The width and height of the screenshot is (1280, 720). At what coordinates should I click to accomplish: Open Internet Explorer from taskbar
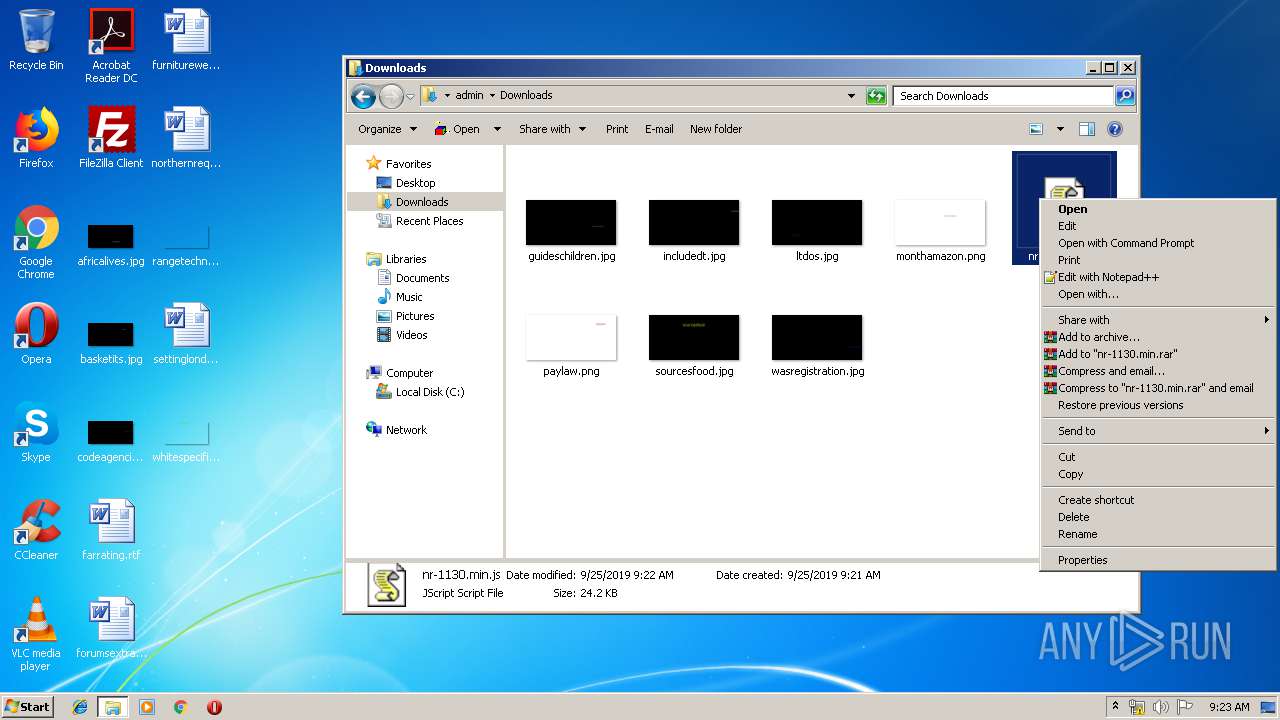point(80,707)
